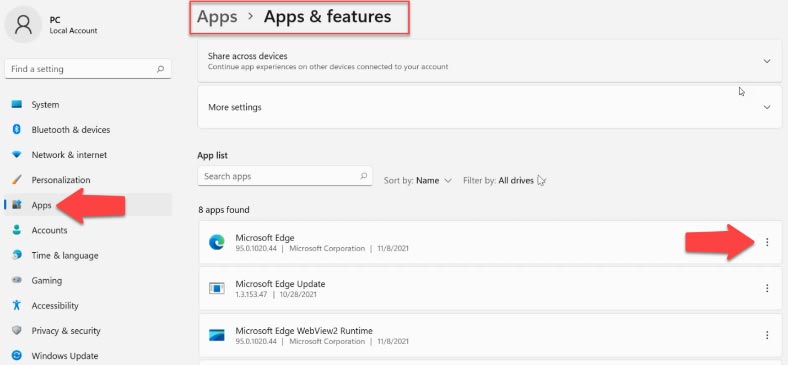
Task: Open Personalization settings
Action: tap(61, 180)
